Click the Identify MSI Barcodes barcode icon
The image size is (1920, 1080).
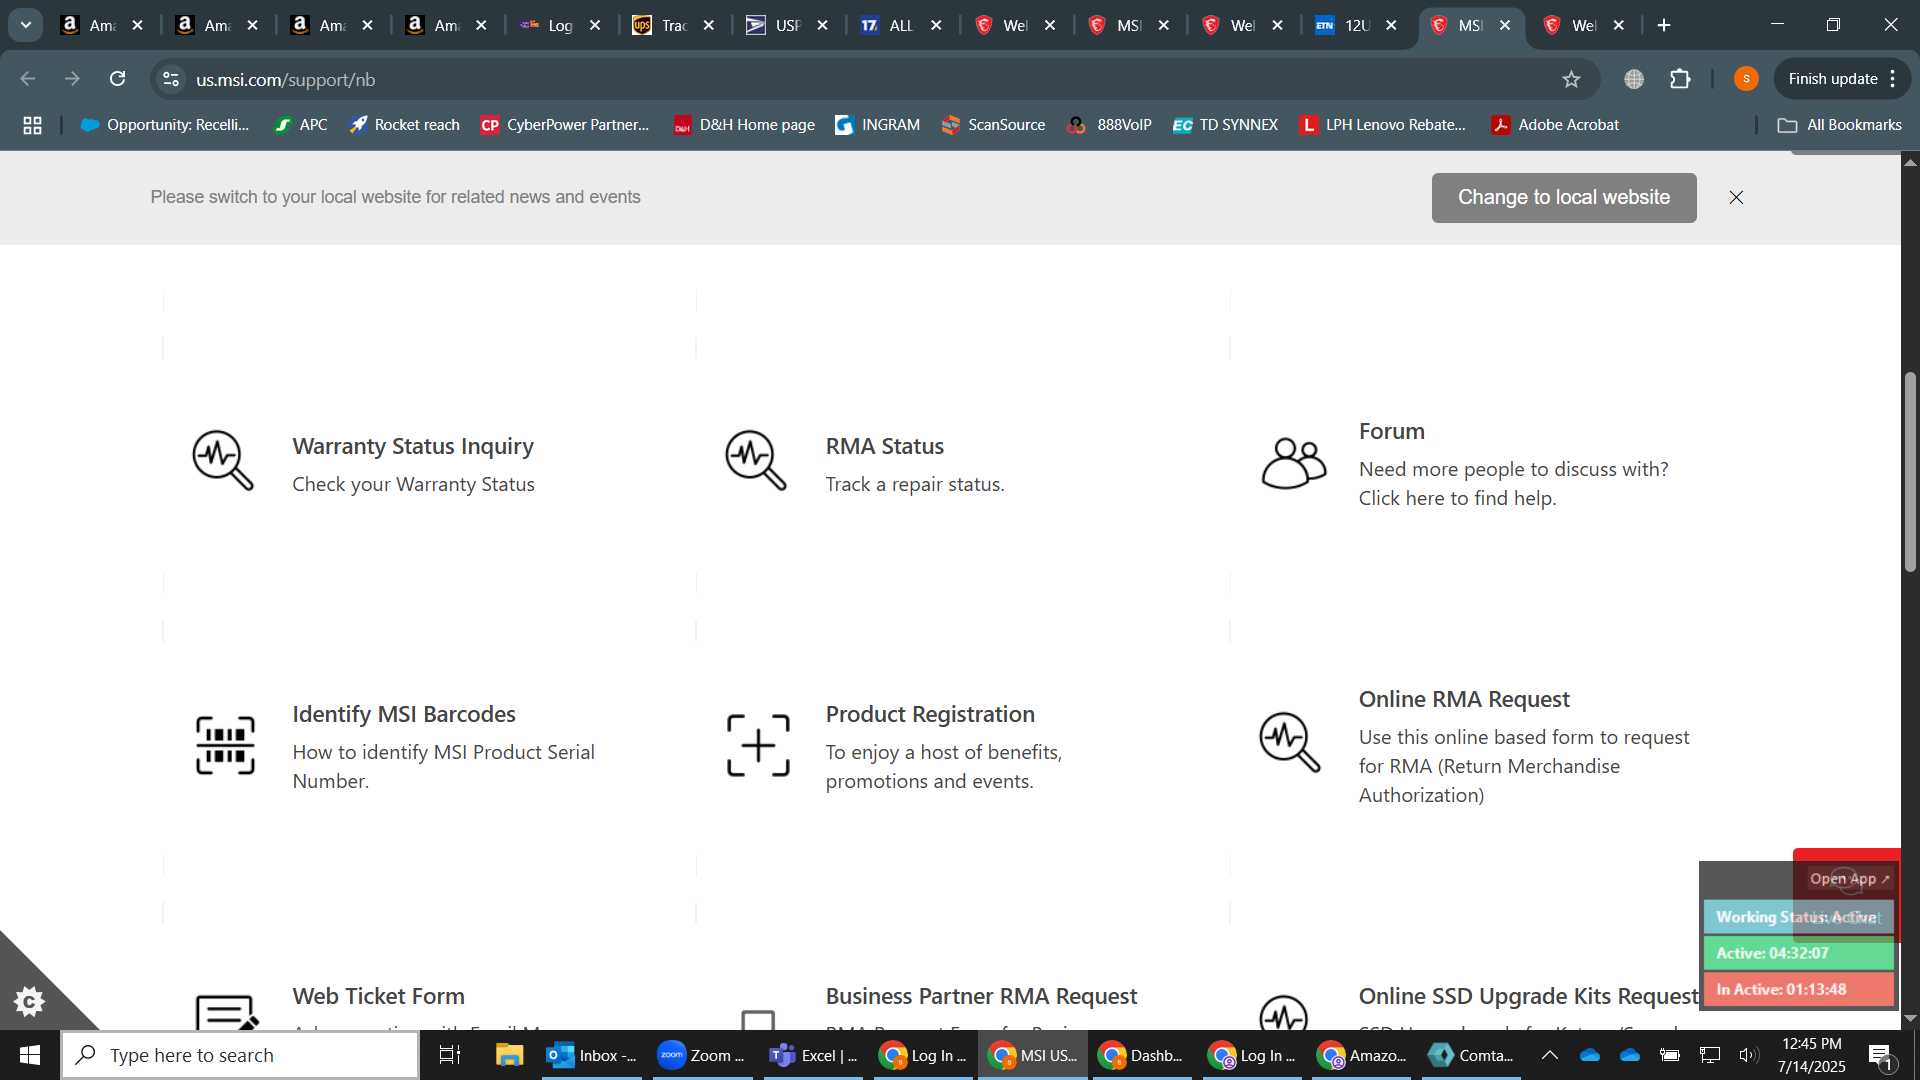click(225, 746)
